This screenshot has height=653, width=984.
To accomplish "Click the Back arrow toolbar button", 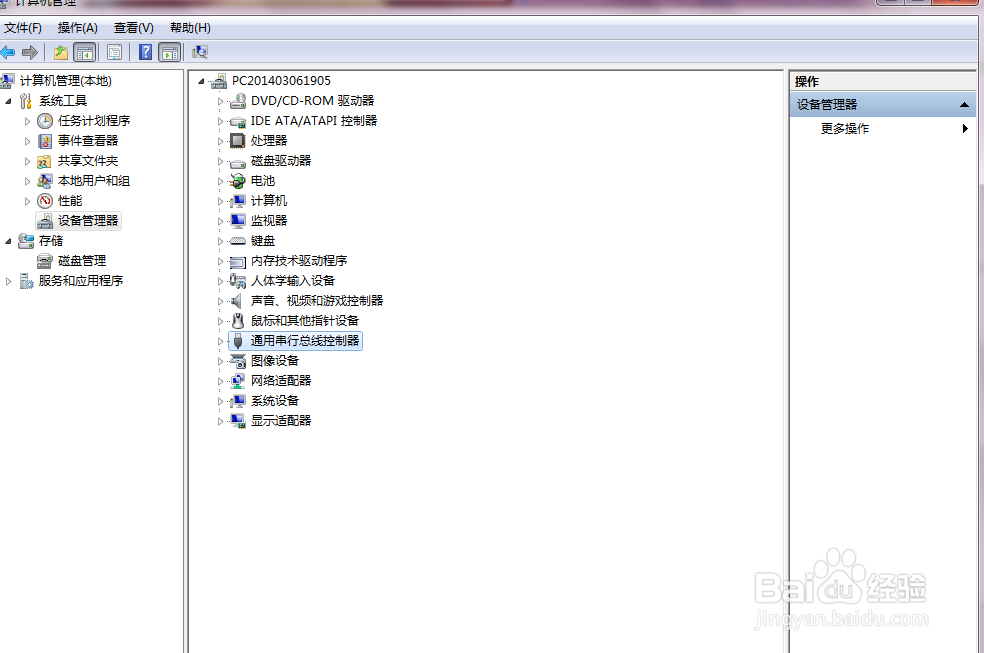I will pos(8,52).
